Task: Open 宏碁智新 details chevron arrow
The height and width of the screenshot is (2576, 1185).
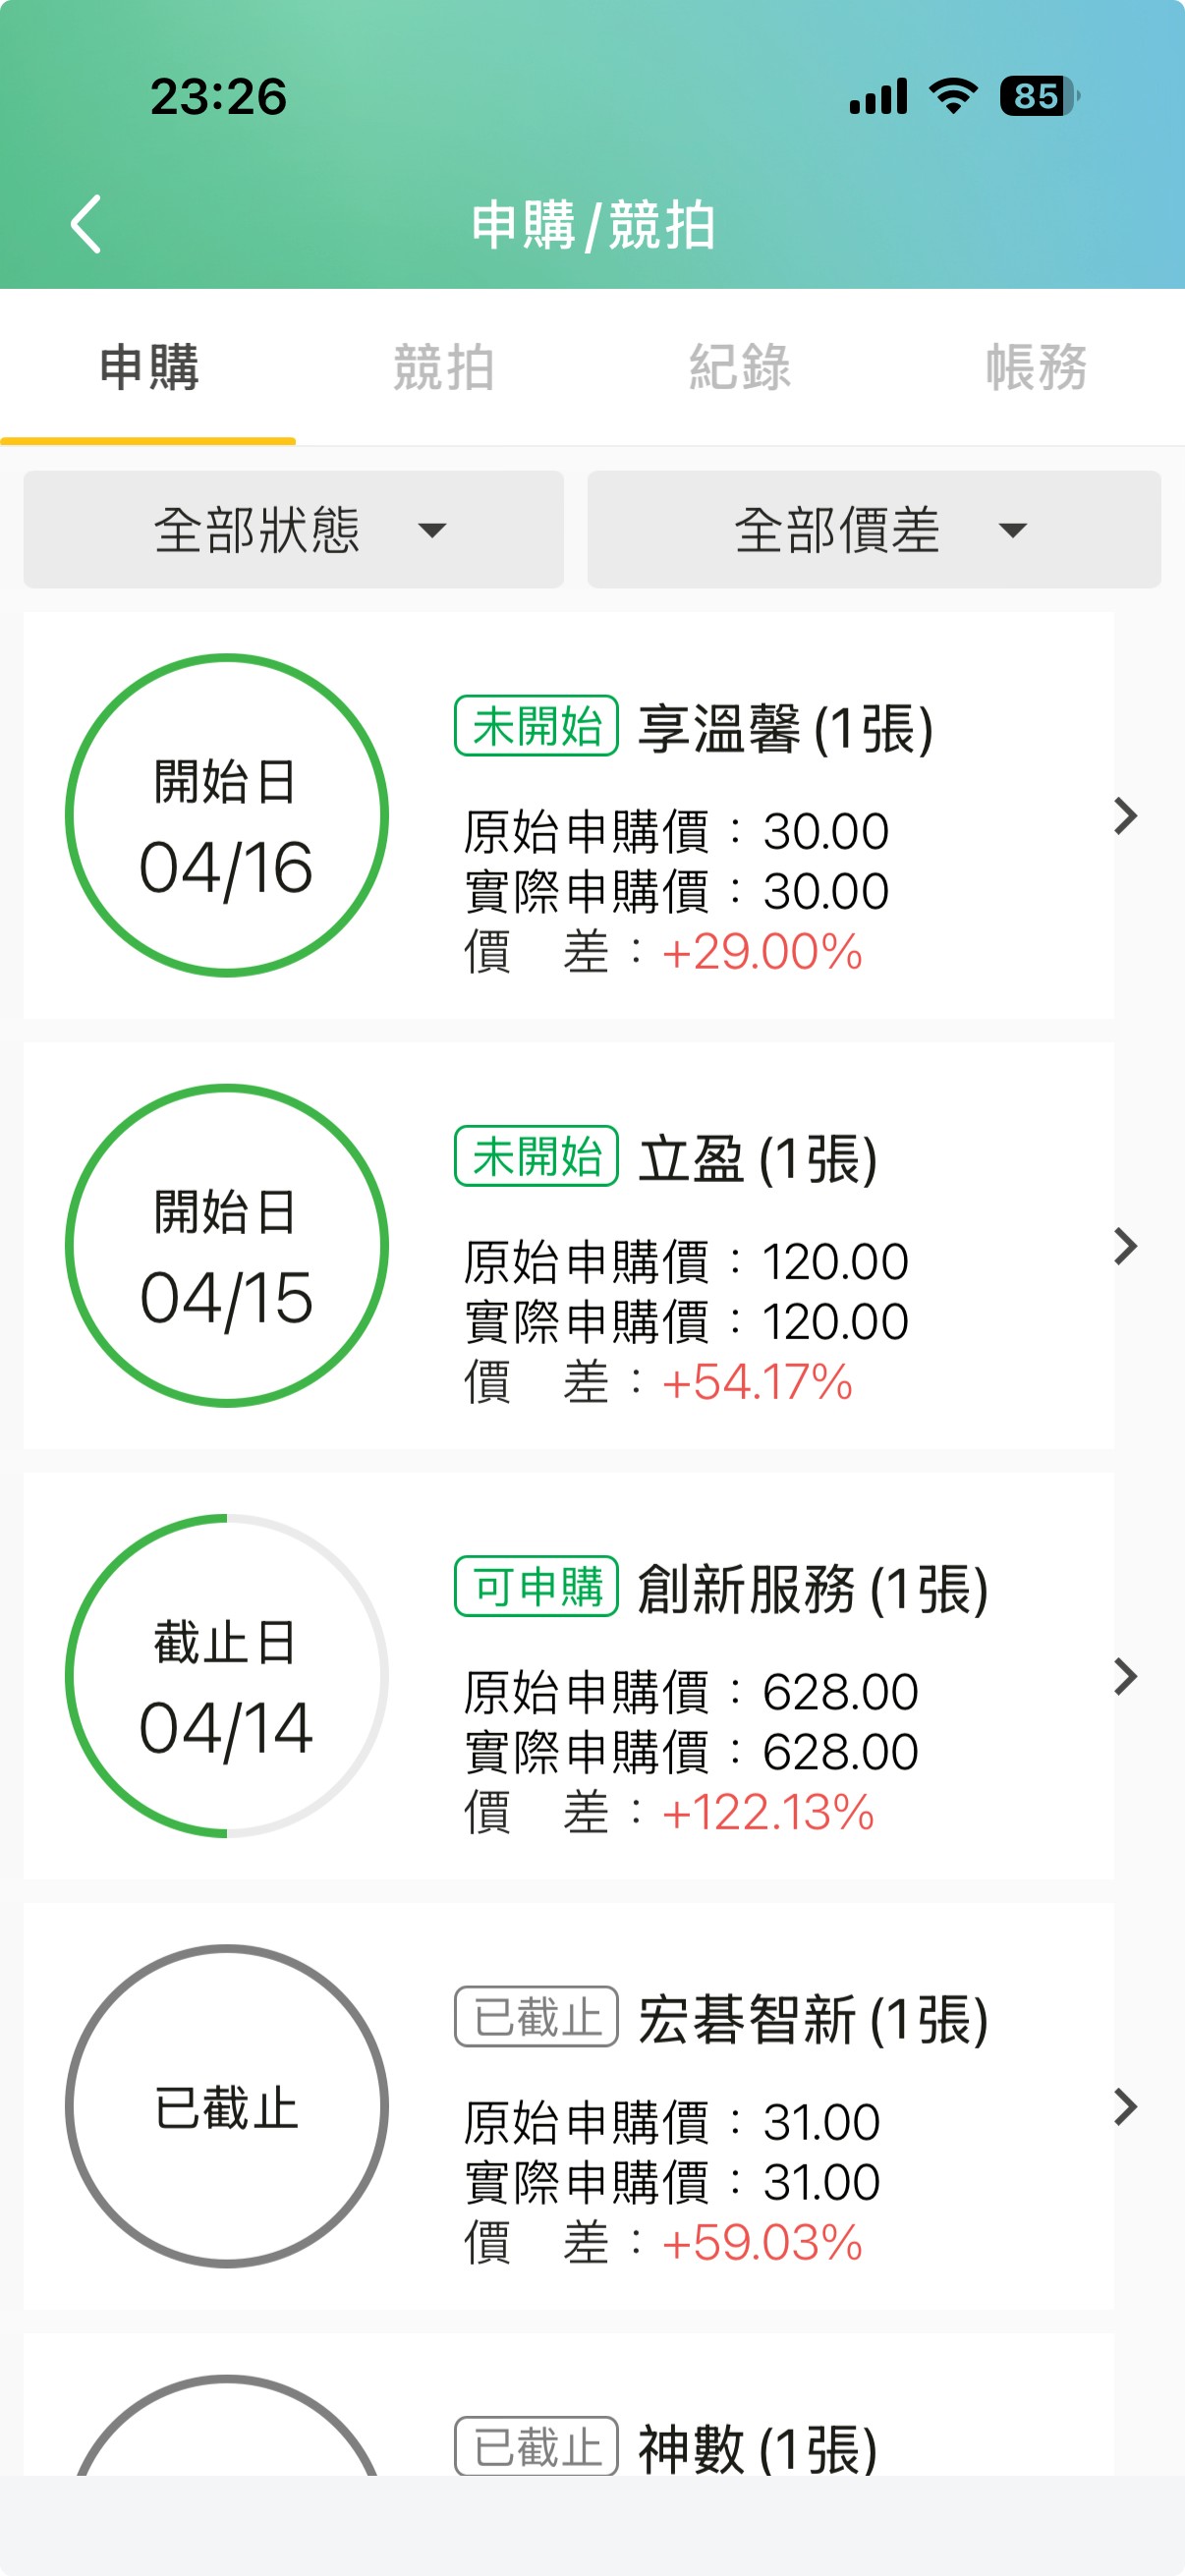Action: coord(1126,2107)
